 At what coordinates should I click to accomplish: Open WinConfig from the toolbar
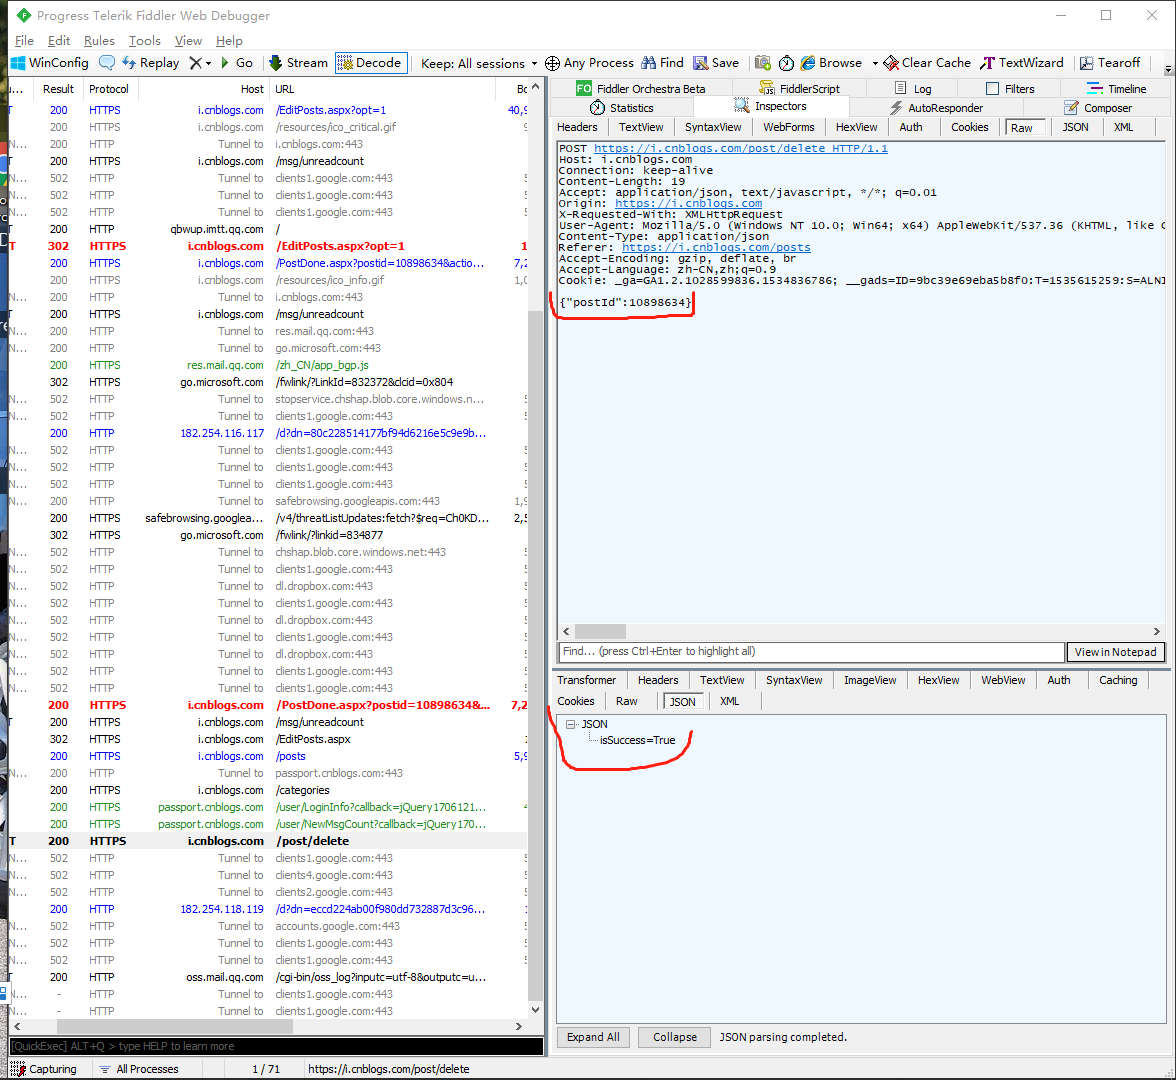coord(50,63)
